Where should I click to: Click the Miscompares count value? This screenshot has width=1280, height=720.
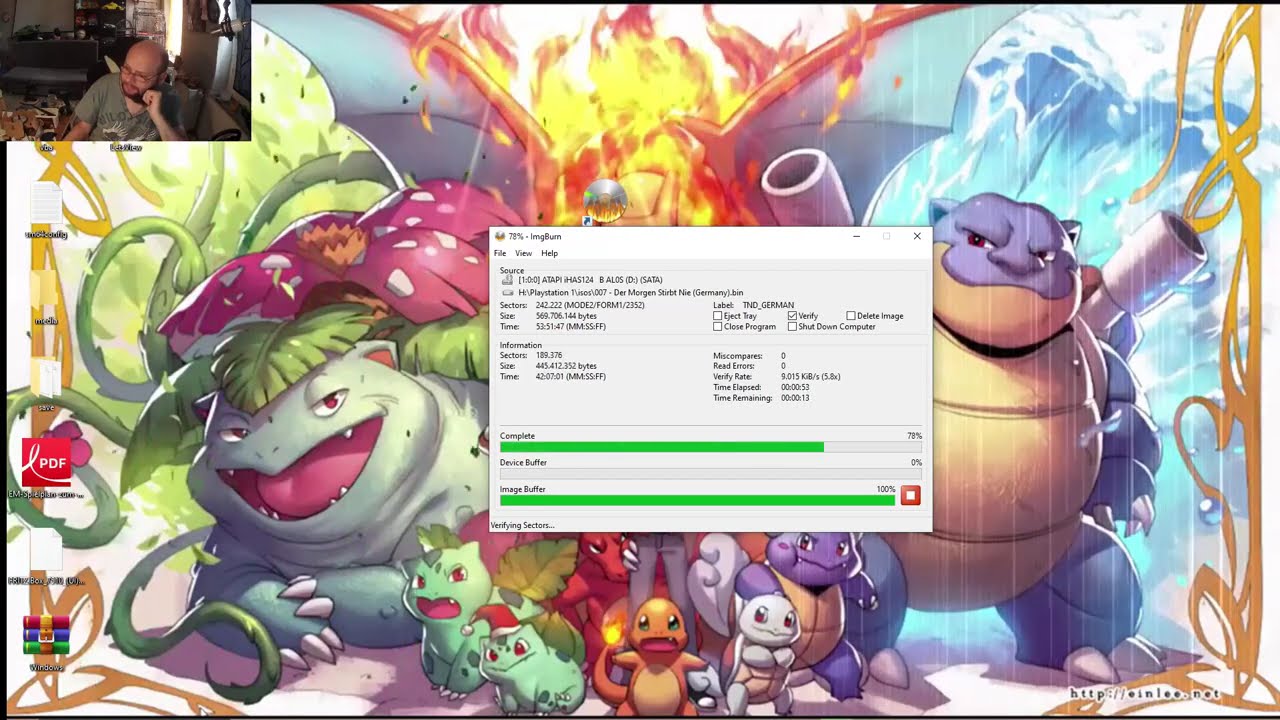tap(783, 356)
